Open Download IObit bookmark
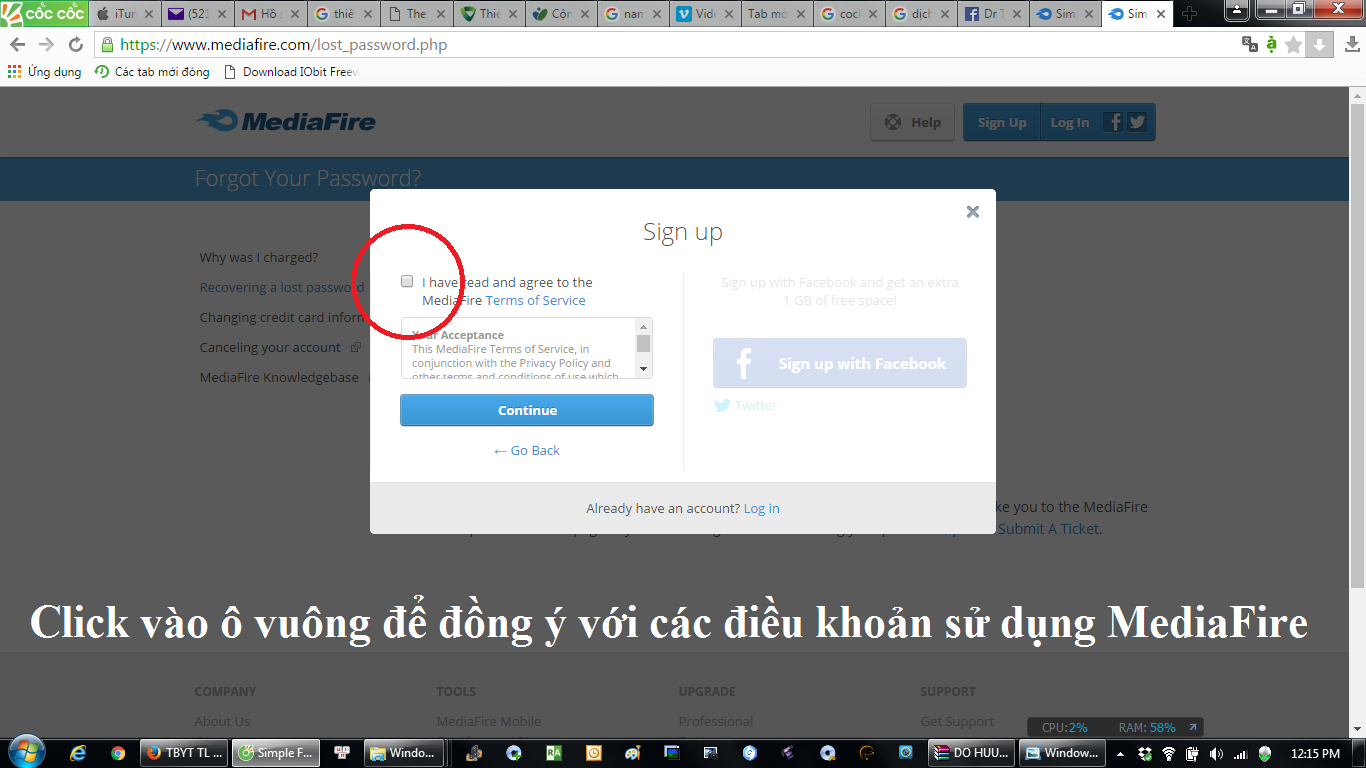The width and height of the screenshot is (1366, 768). tap(290, 72)
